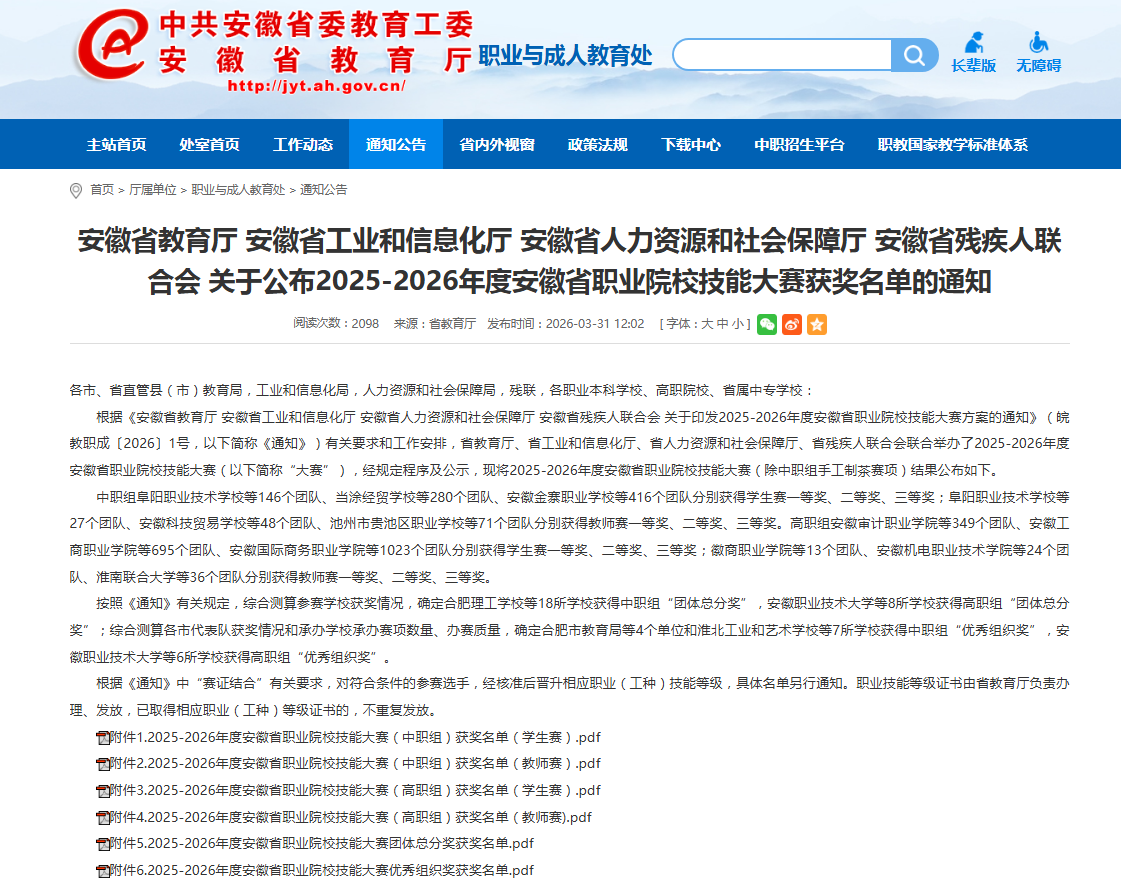Click the orange star favorite icon
The image size is (1121, 879).
[816, 324]
